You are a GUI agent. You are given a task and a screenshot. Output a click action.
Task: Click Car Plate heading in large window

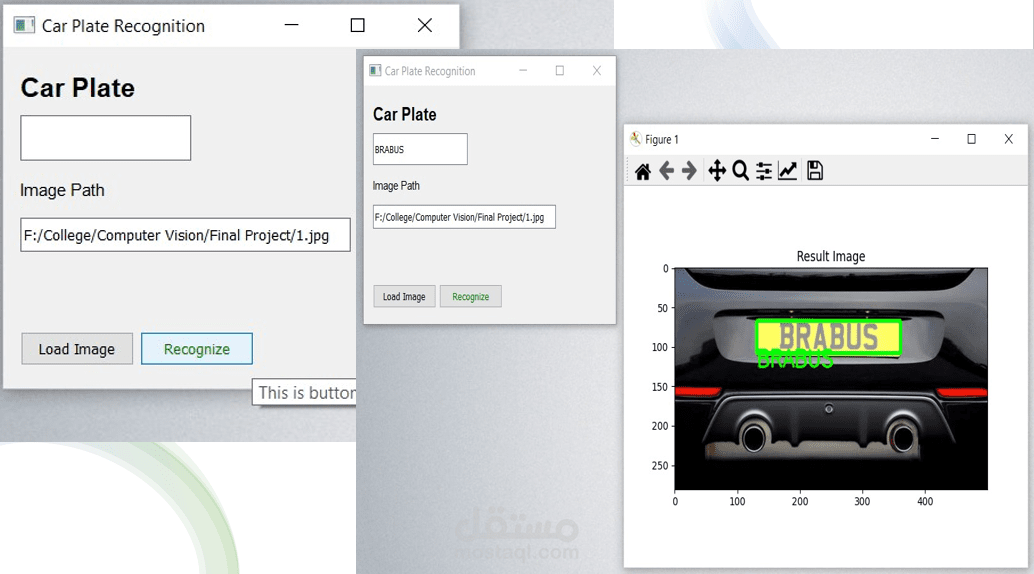tap(78, 88)
